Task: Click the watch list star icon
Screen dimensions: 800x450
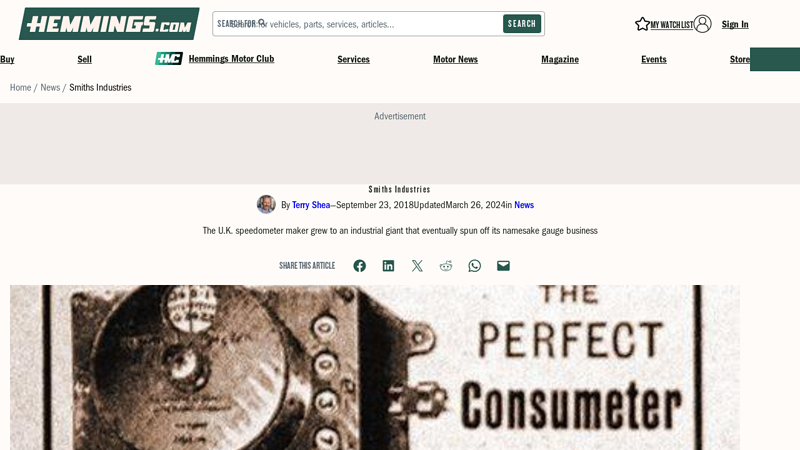Action: 642,24
